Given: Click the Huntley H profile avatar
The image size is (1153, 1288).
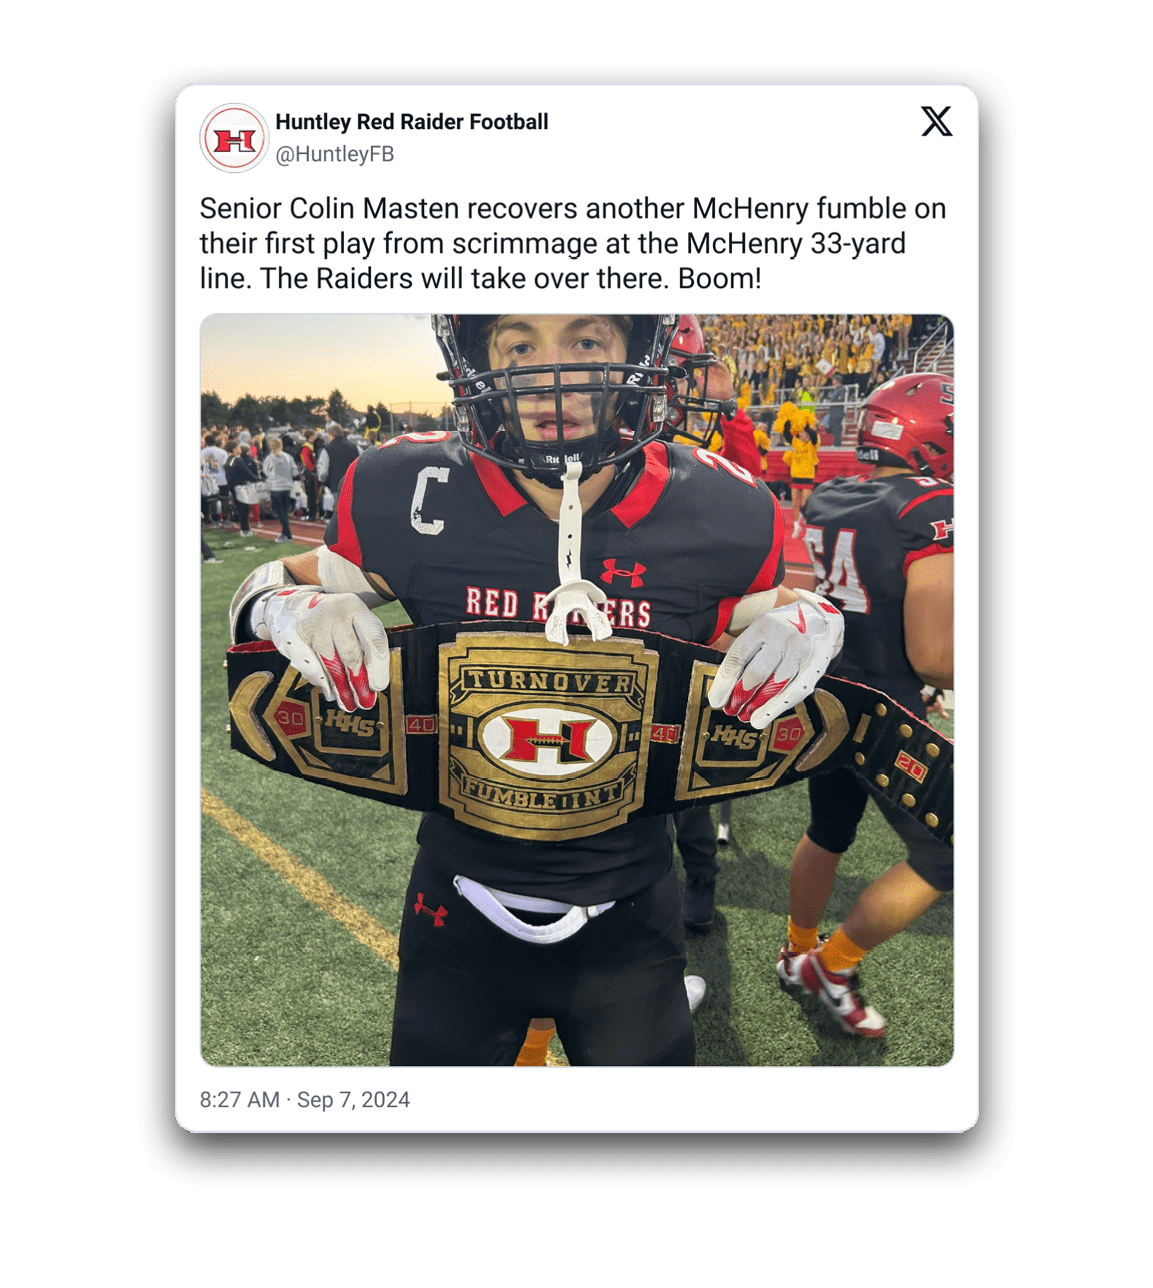Looking at the screenshot, I should click(x=234, y=138).
